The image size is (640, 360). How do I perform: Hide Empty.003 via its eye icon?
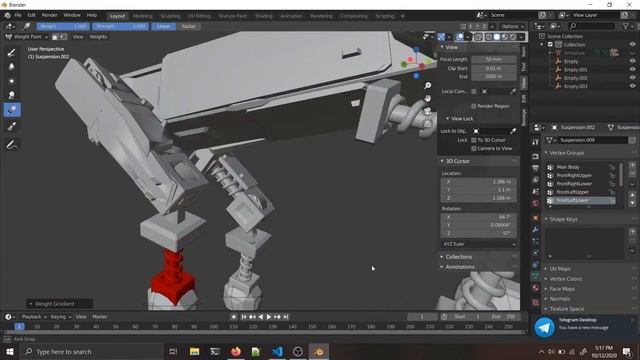pyautogui.click(x=632, y=86)
